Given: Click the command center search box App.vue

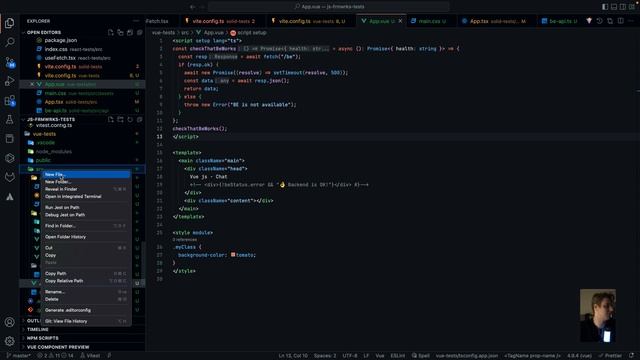Looking at the screenshot, I should (329, 7).
